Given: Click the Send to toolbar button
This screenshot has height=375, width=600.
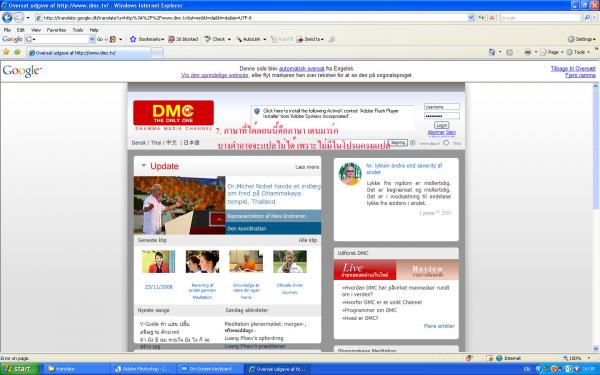Looking at the screenshot, I should (310, 39).
